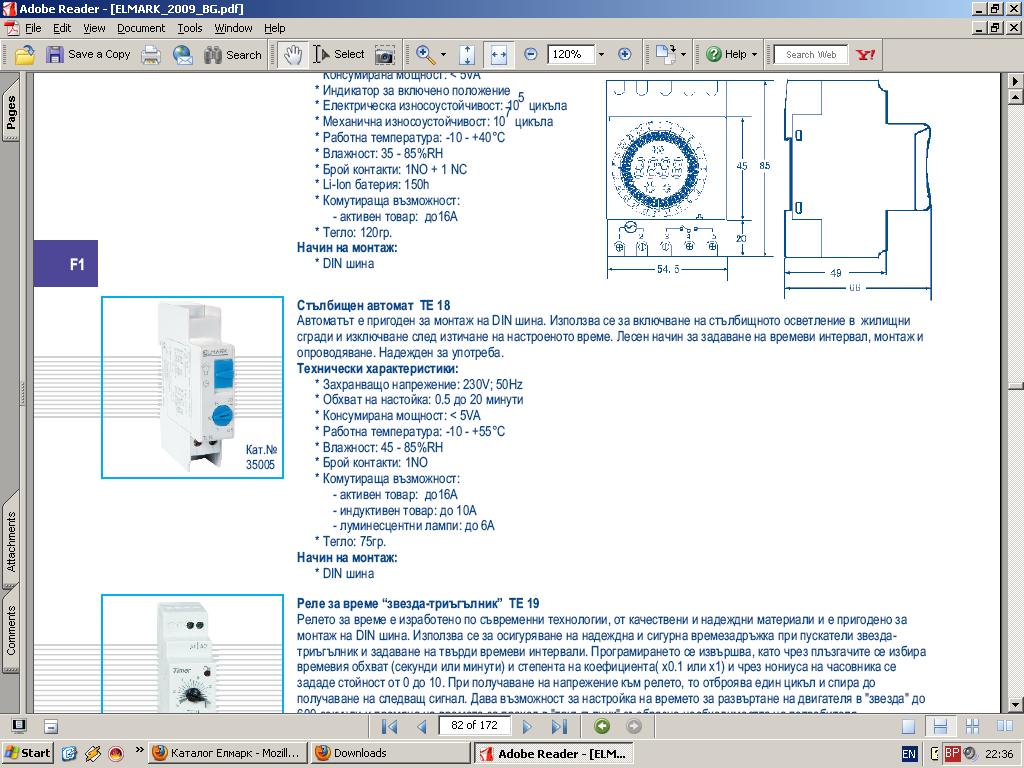Switch to Continuous page layout
The width and height of the screenshot is (1024, 768).
tap(940, 726)
